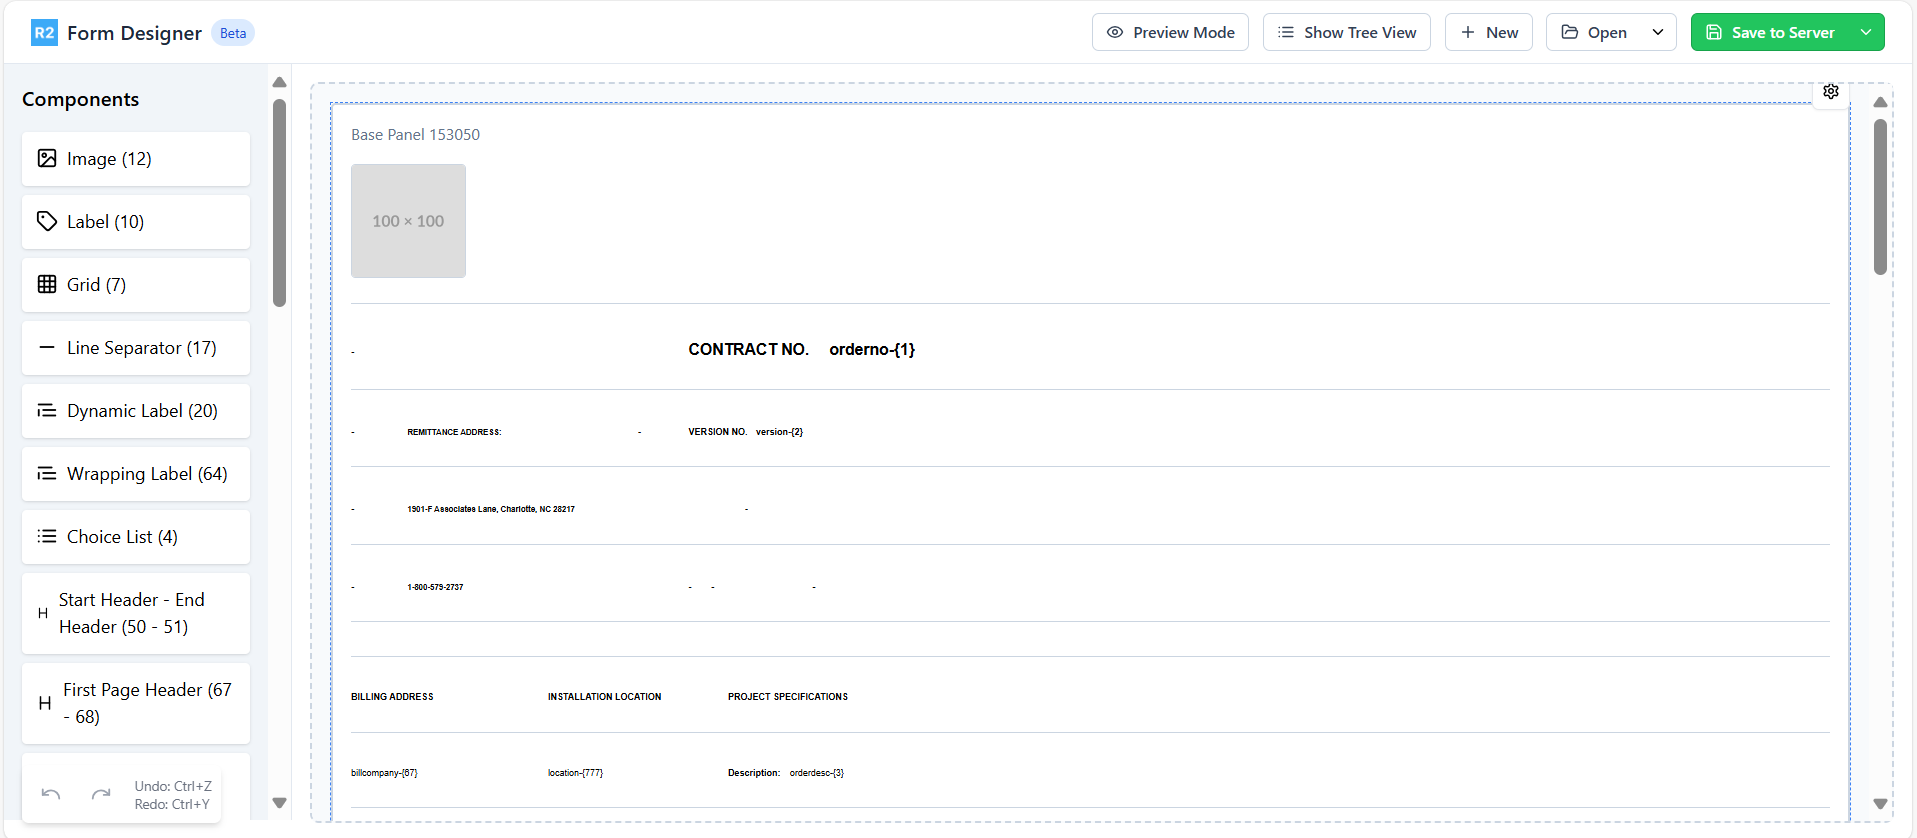Select the Grid component
The image size is (1917, 838).
tap(136, 285)
